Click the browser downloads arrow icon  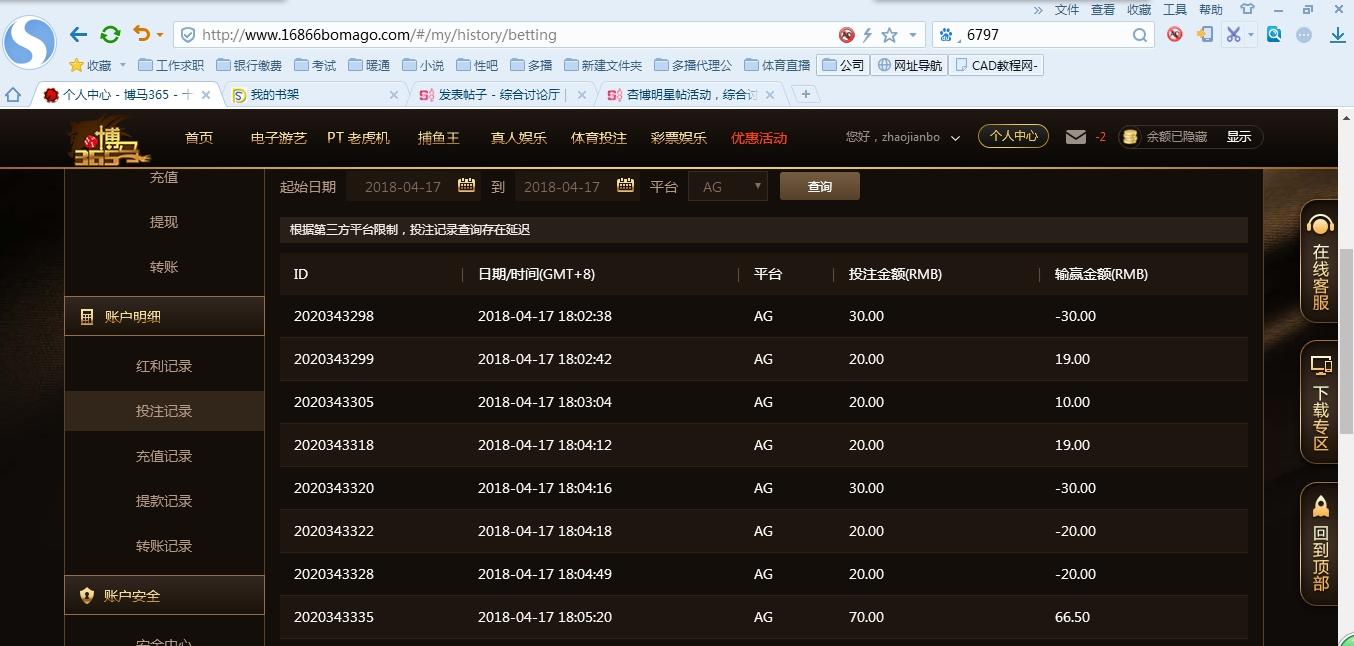pyautogui.click(x=1337, y=35)
